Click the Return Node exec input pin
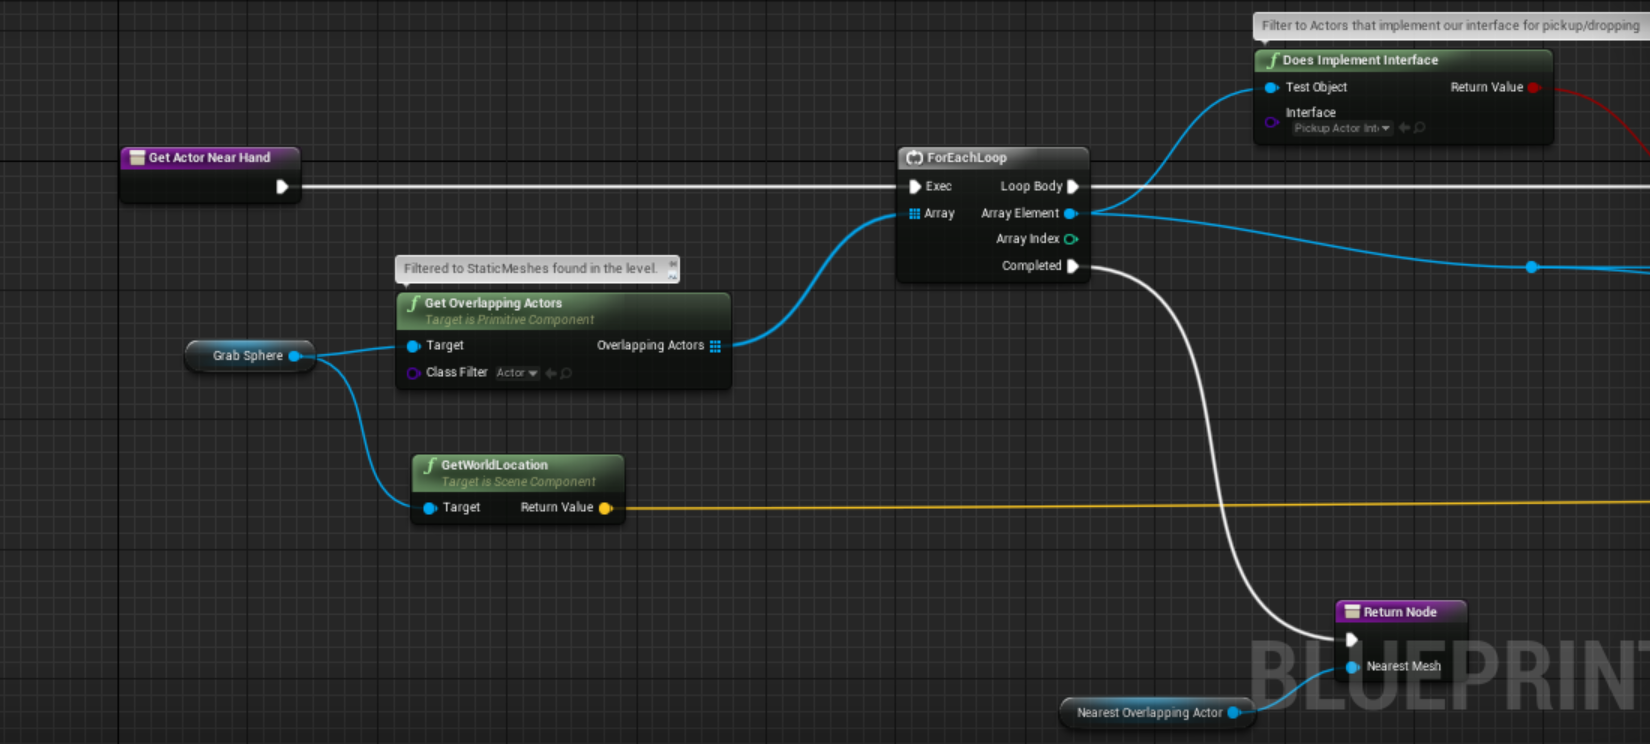Screen dimensions: 1650x744 click(x=1351, y=640)
